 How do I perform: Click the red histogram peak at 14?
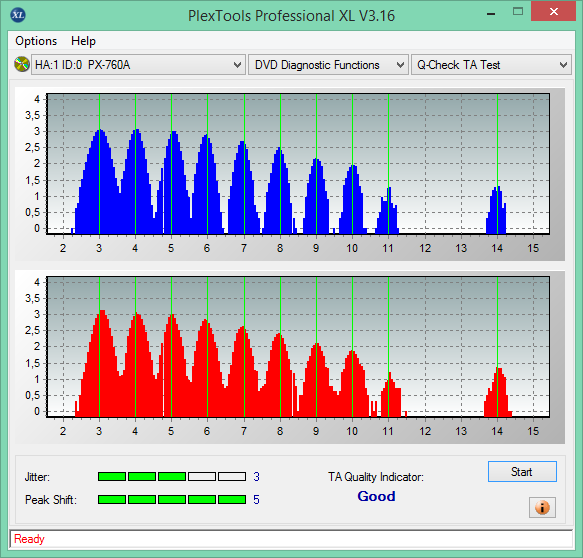[x=498, y=392]
